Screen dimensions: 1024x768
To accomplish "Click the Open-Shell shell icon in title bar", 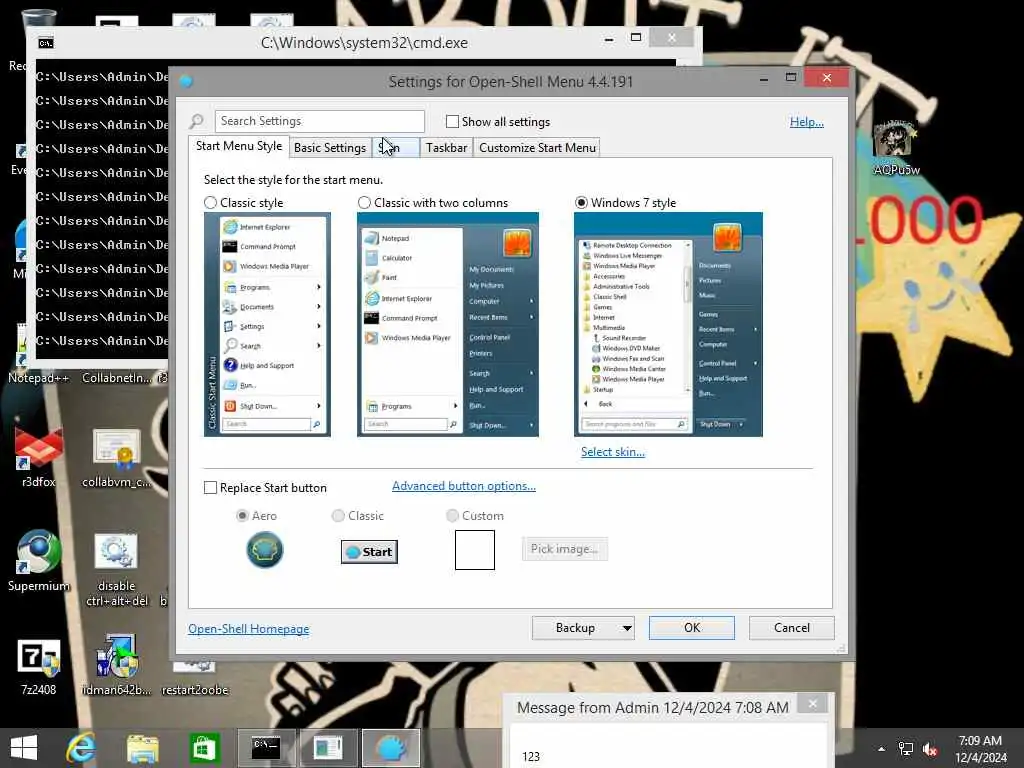I will tap(186, 81).
